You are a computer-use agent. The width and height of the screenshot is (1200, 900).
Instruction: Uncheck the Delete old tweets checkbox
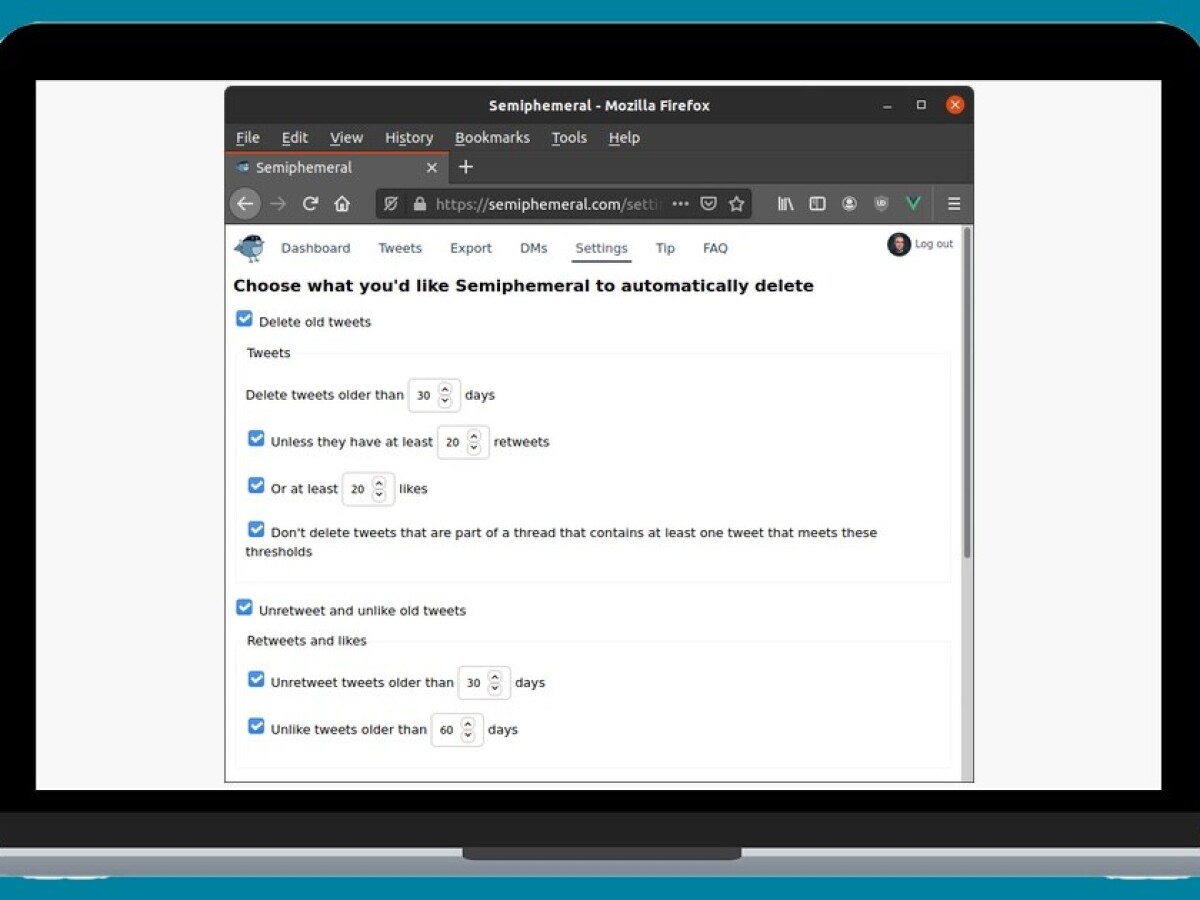244,319
